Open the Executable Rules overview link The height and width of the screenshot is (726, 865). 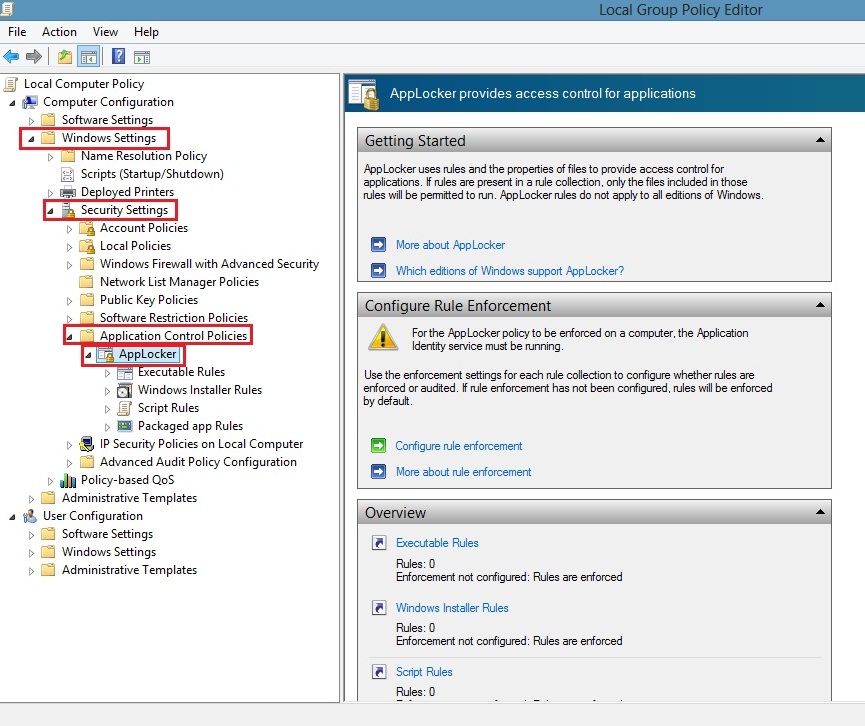[437, 543]
